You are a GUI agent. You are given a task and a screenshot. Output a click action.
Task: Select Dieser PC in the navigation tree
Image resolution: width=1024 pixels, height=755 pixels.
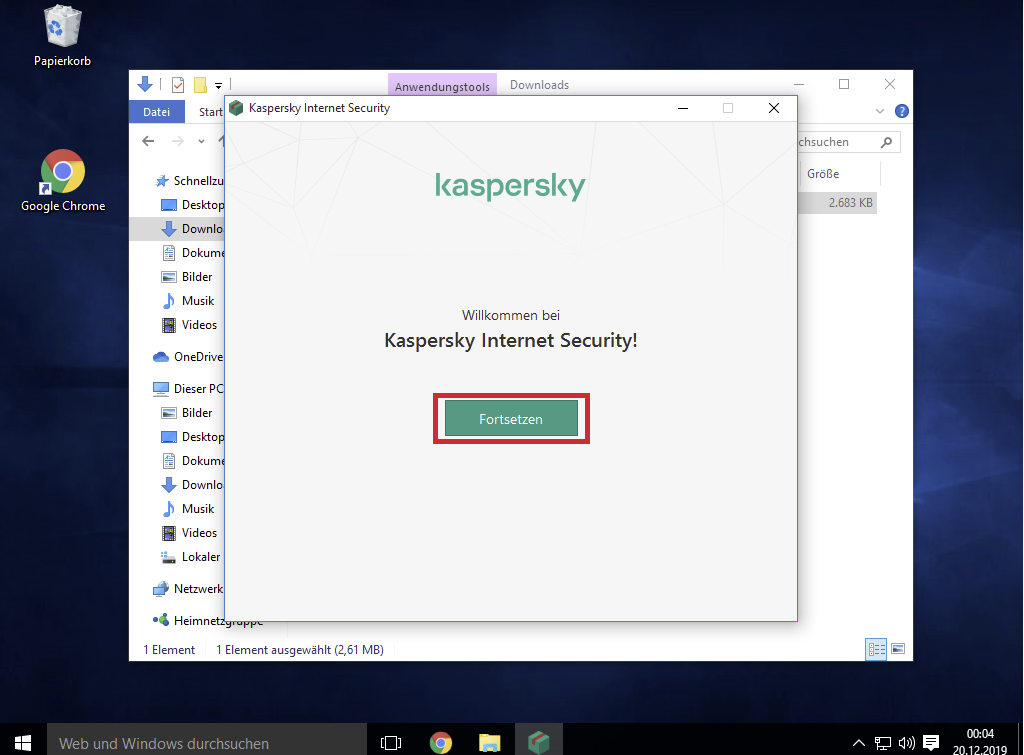(x=188, y=389)
